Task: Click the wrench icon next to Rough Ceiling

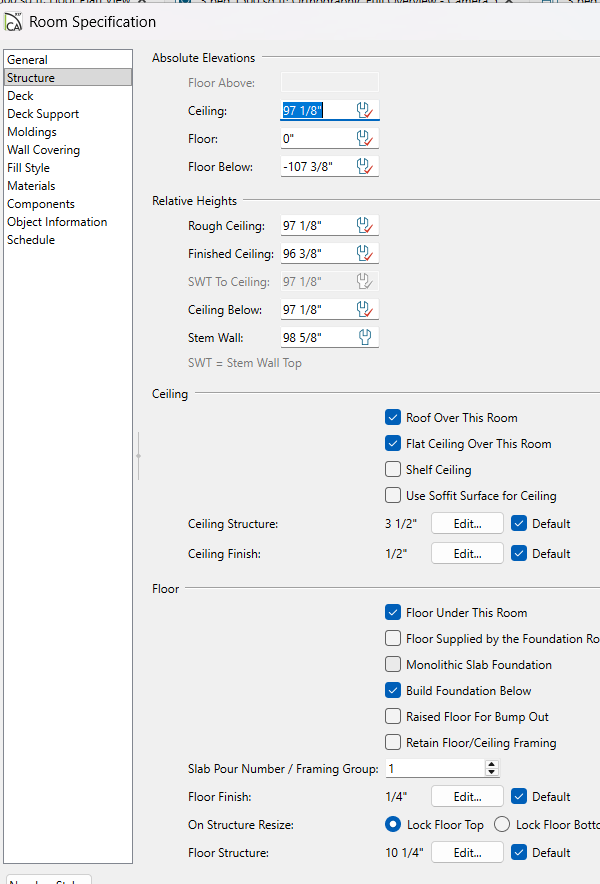Action: click(x=365, y=226)
